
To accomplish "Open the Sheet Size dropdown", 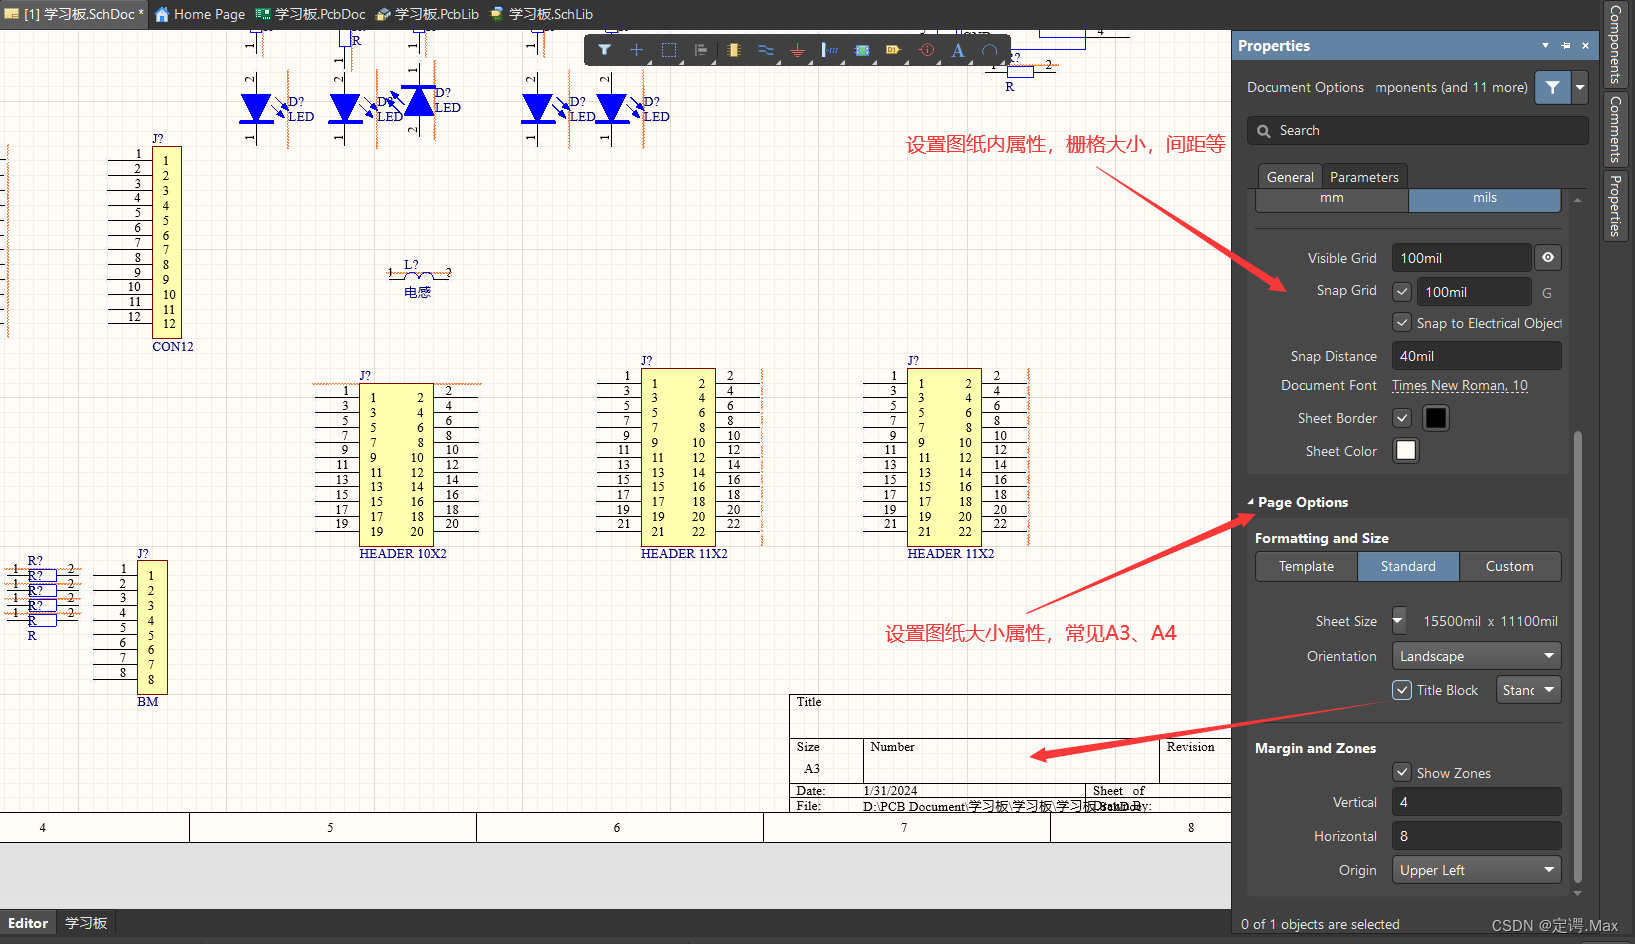I will (x=1398, y=620).
